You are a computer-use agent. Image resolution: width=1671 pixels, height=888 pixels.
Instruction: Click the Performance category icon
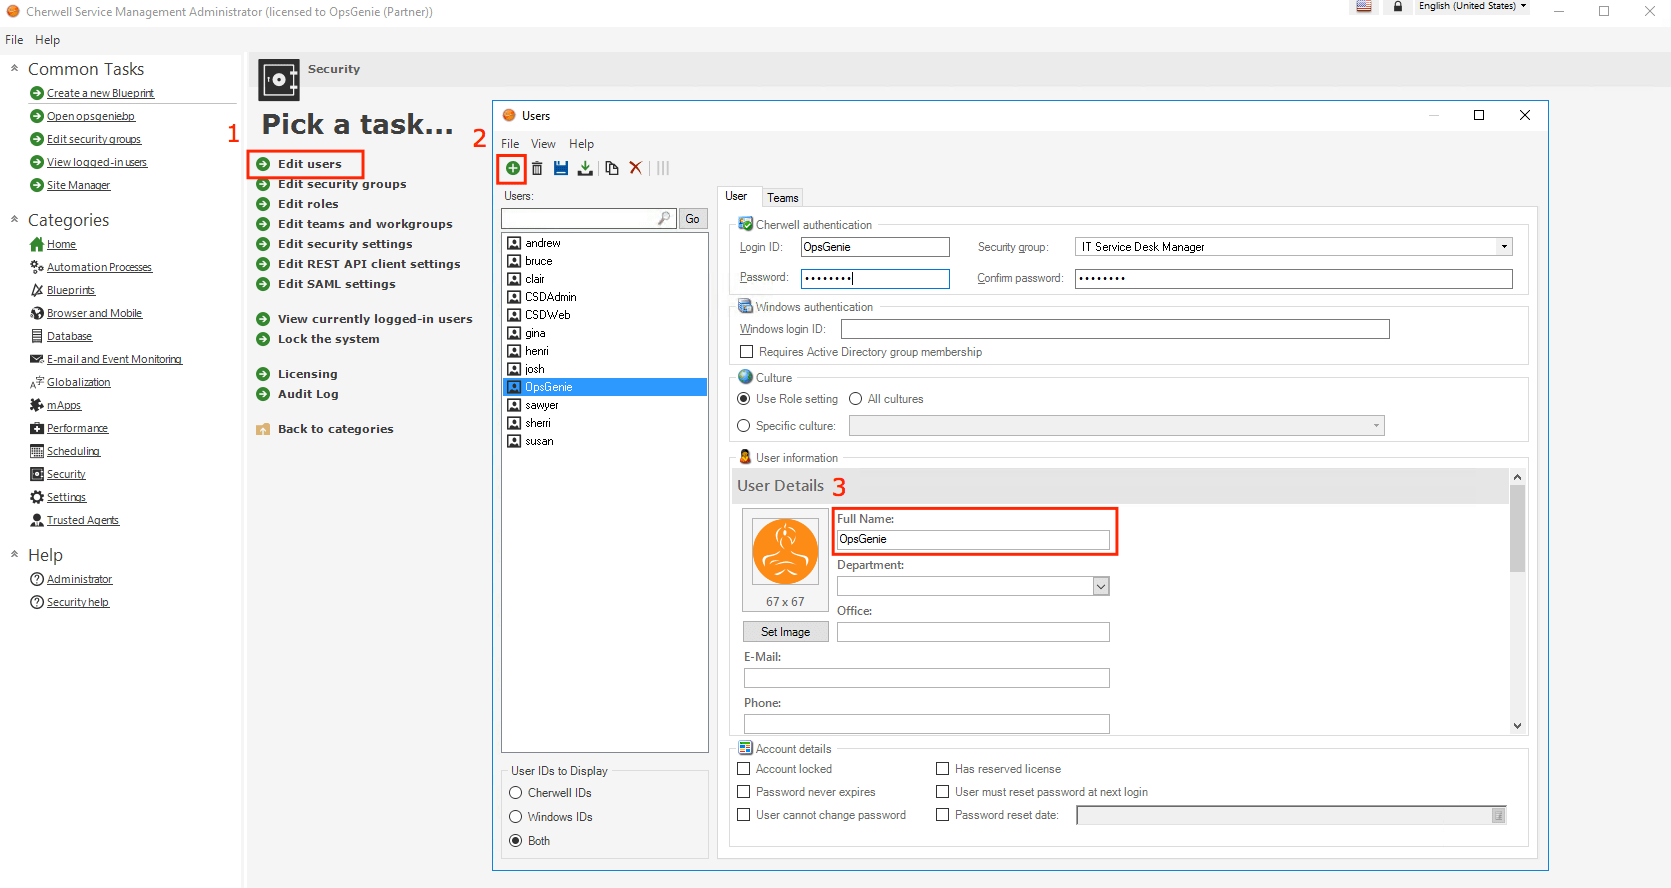(37, 428)
